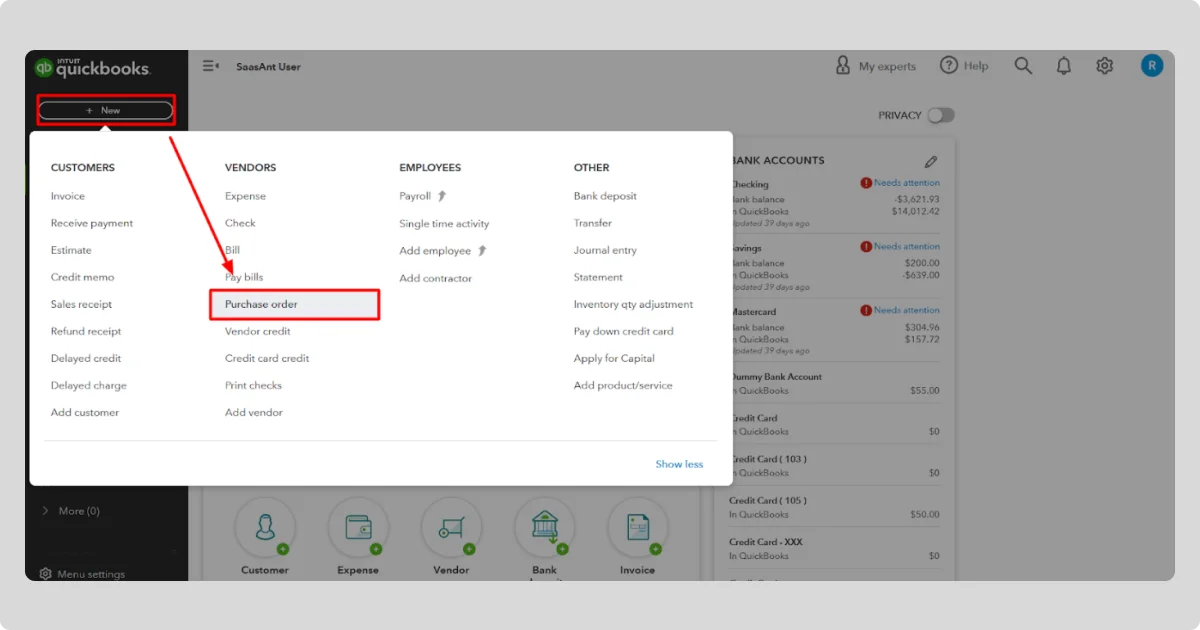Select Delayed credit
Viewport: 1200px width, 630px height.
click(86, 358)
